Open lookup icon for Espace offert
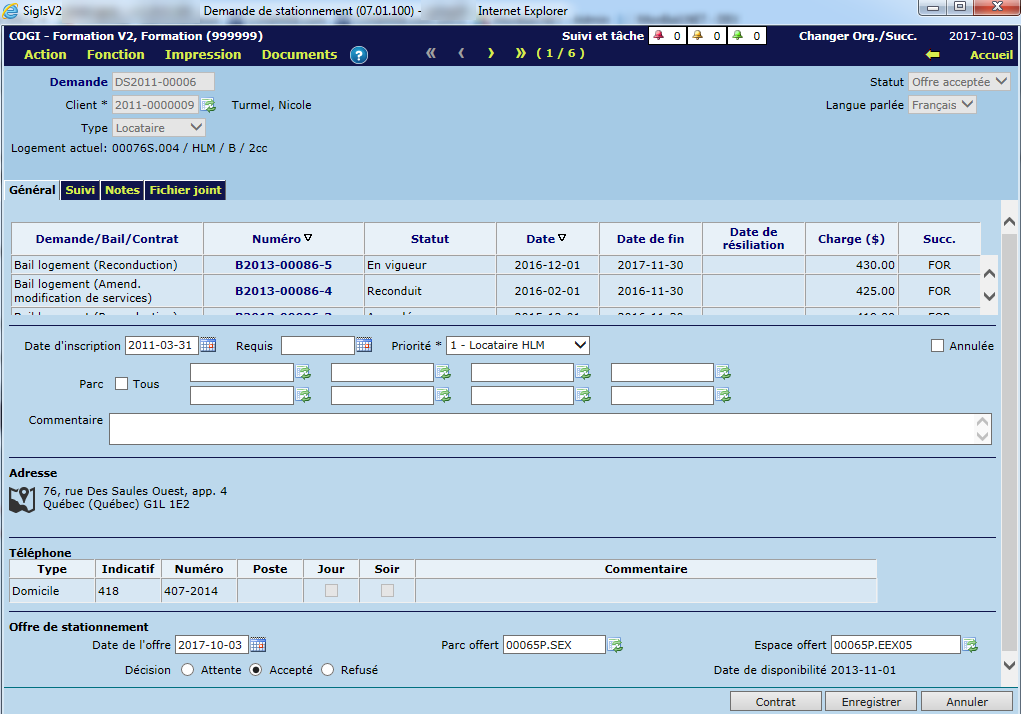Image resolution: width=1021 pixels, height=714 pixels. 970,645
